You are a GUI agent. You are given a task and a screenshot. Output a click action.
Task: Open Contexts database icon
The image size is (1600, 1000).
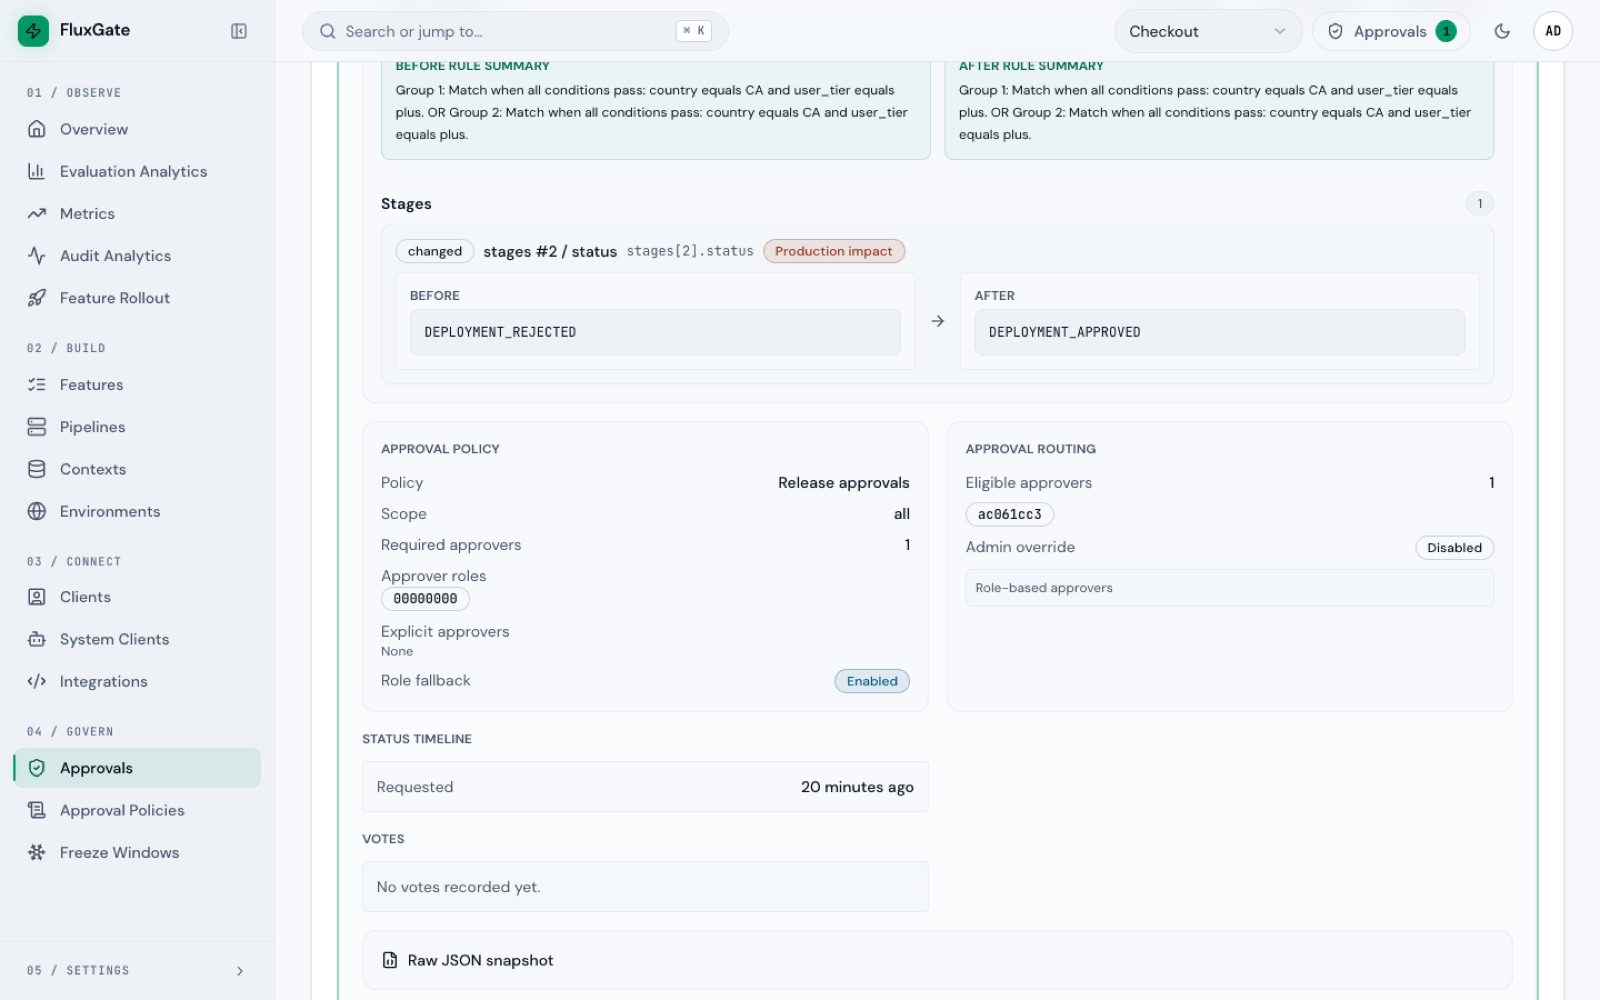click(37, 469)
